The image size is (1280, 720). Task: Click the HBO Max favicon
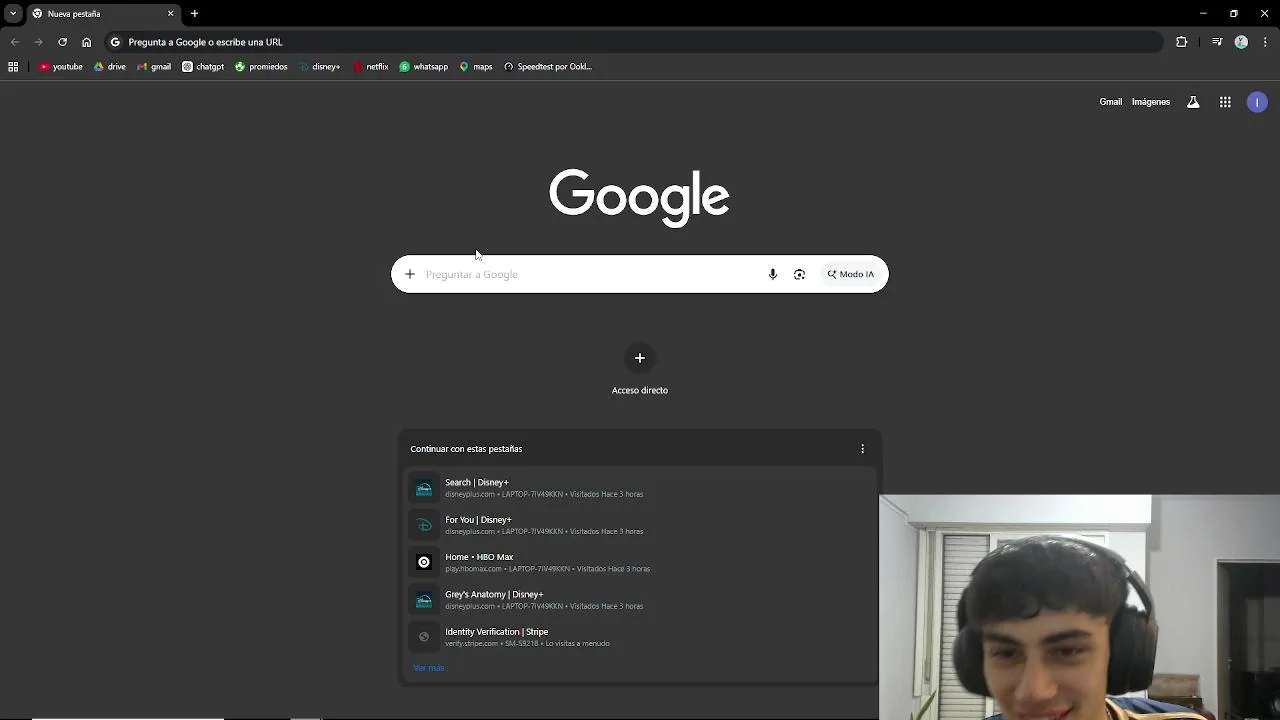tap(424, 562)
